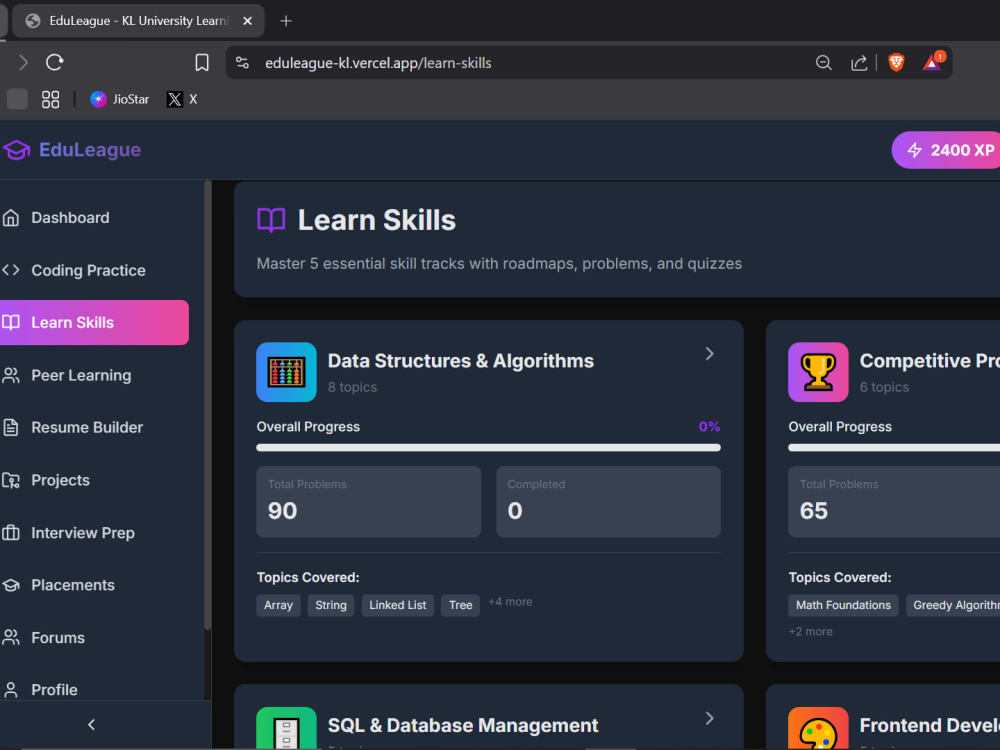Screen dimensions: 1000x750
Task: Open the Dashboard menu item
Action: tap(94, 218)
